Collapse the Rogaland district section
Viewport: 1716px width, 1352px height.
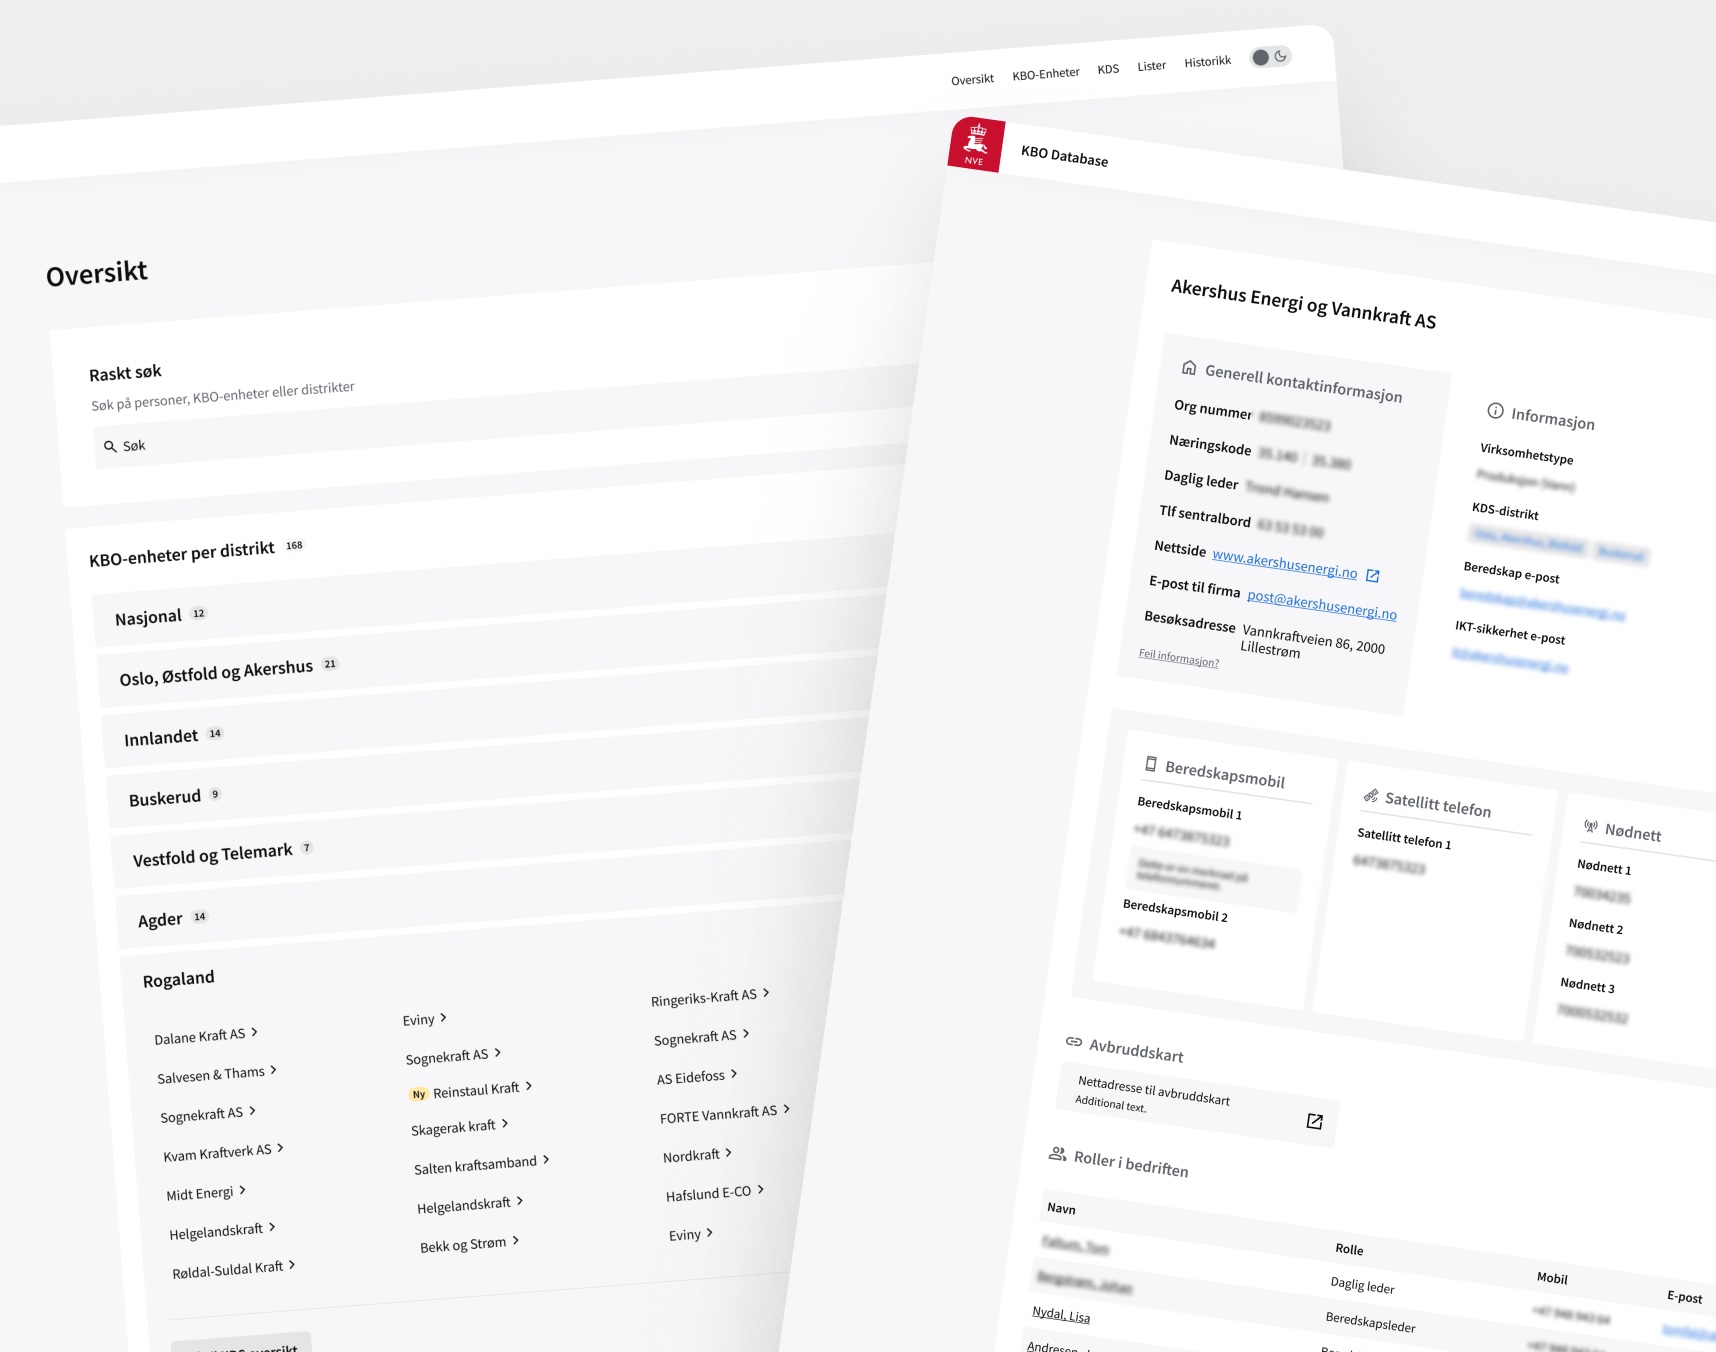click(179, 979)
